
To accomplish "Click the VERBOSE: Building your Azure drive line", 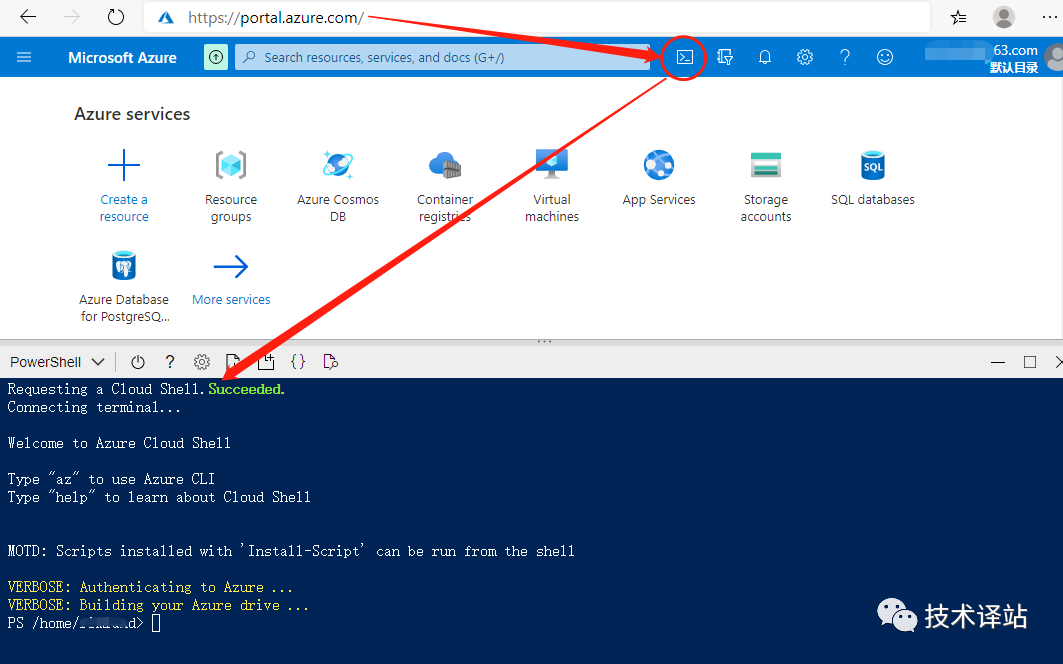I will tap(158, 605).
